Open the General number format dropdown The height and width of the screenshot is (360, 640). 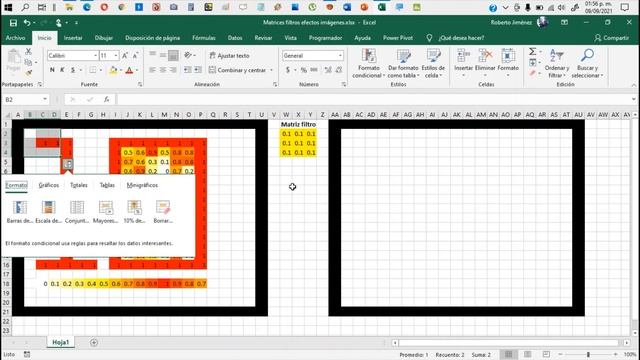point(340,56)
